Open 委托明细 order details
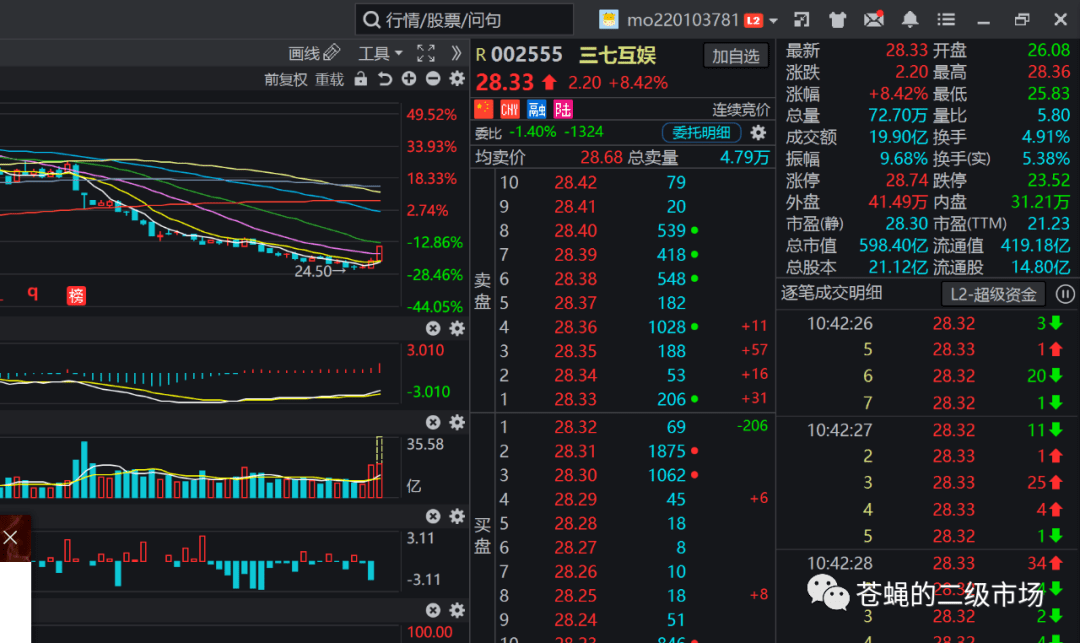1080x643 pixels. 701,132
